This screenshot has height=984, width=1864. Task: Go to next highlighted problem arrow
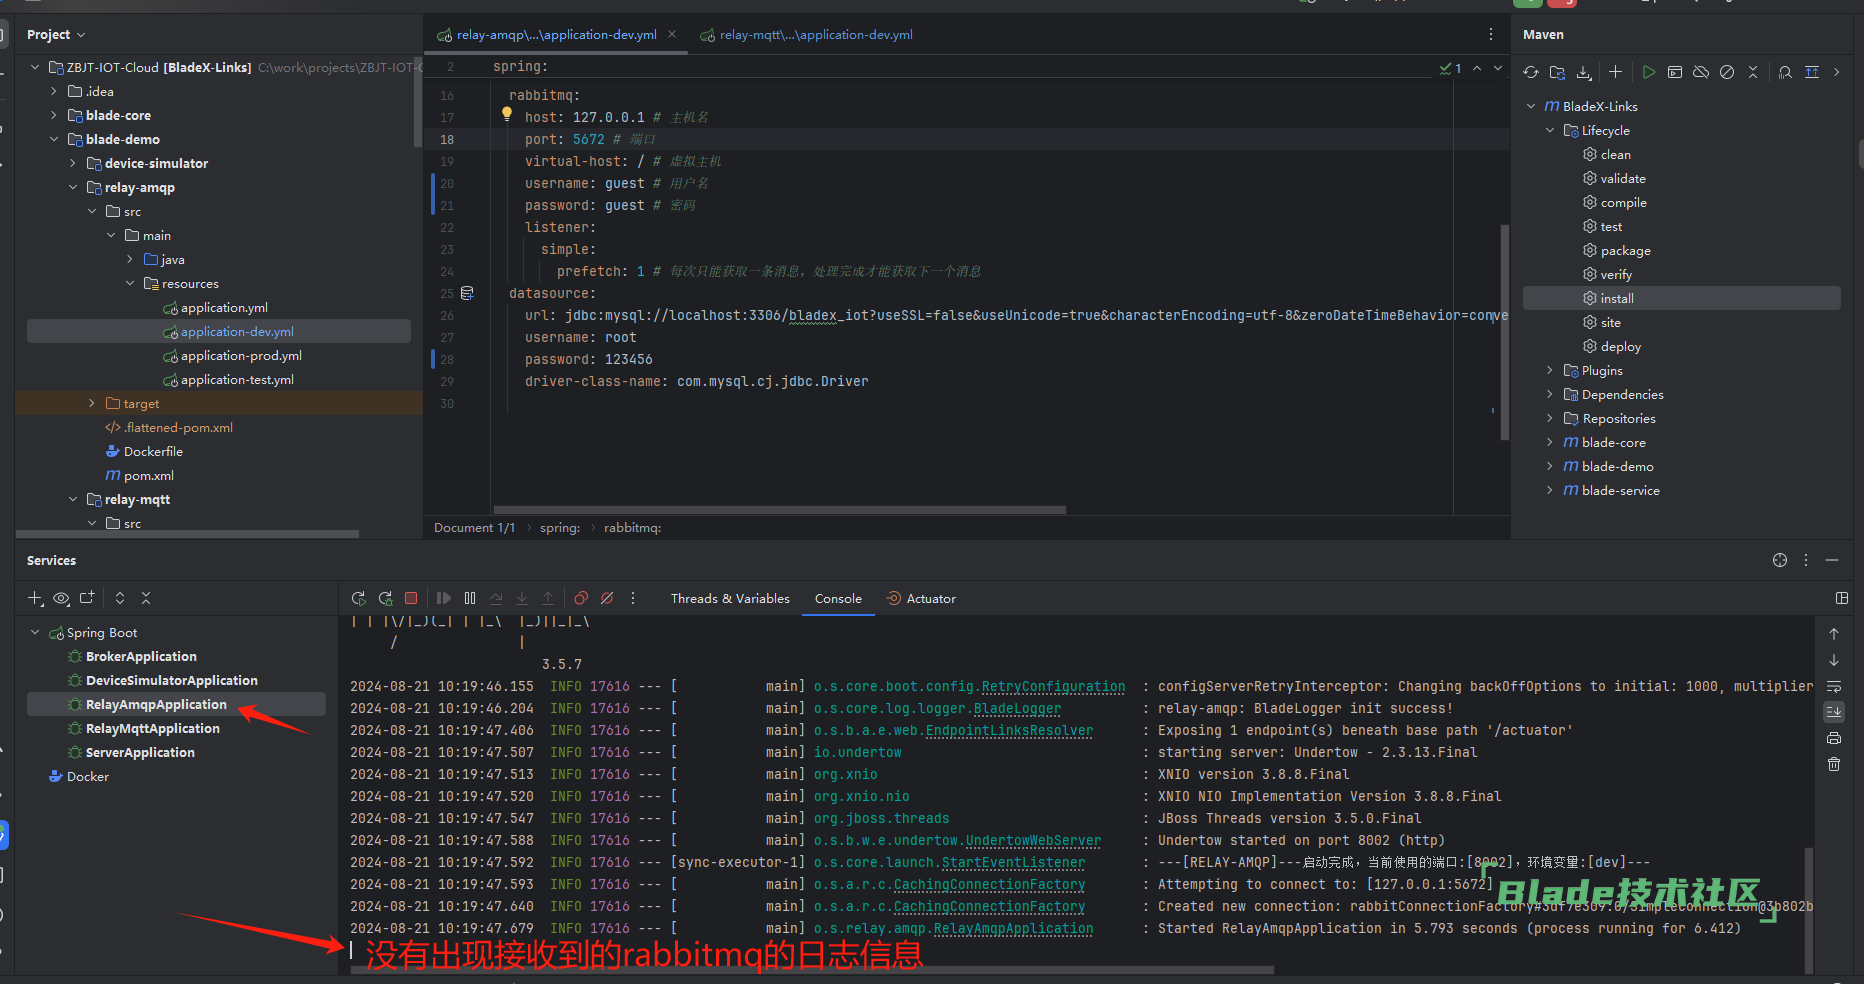tap(1498, 68)
